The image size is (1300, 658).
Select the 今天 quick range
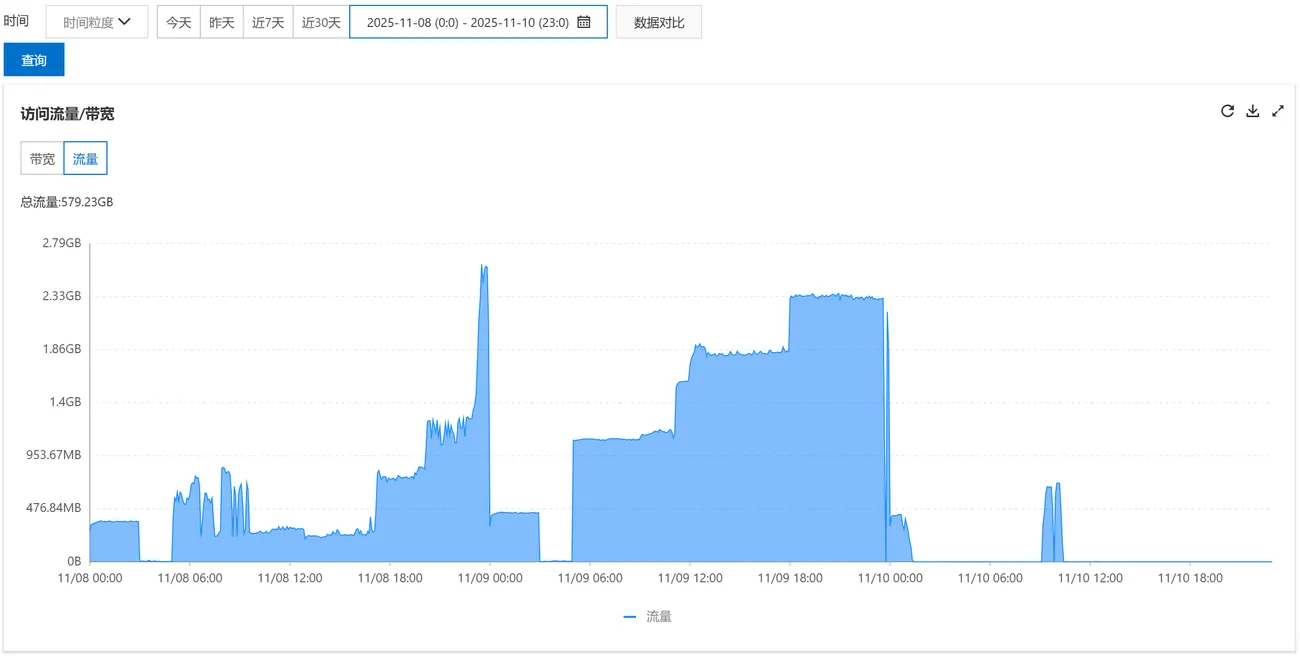click(x=179, y=22)
